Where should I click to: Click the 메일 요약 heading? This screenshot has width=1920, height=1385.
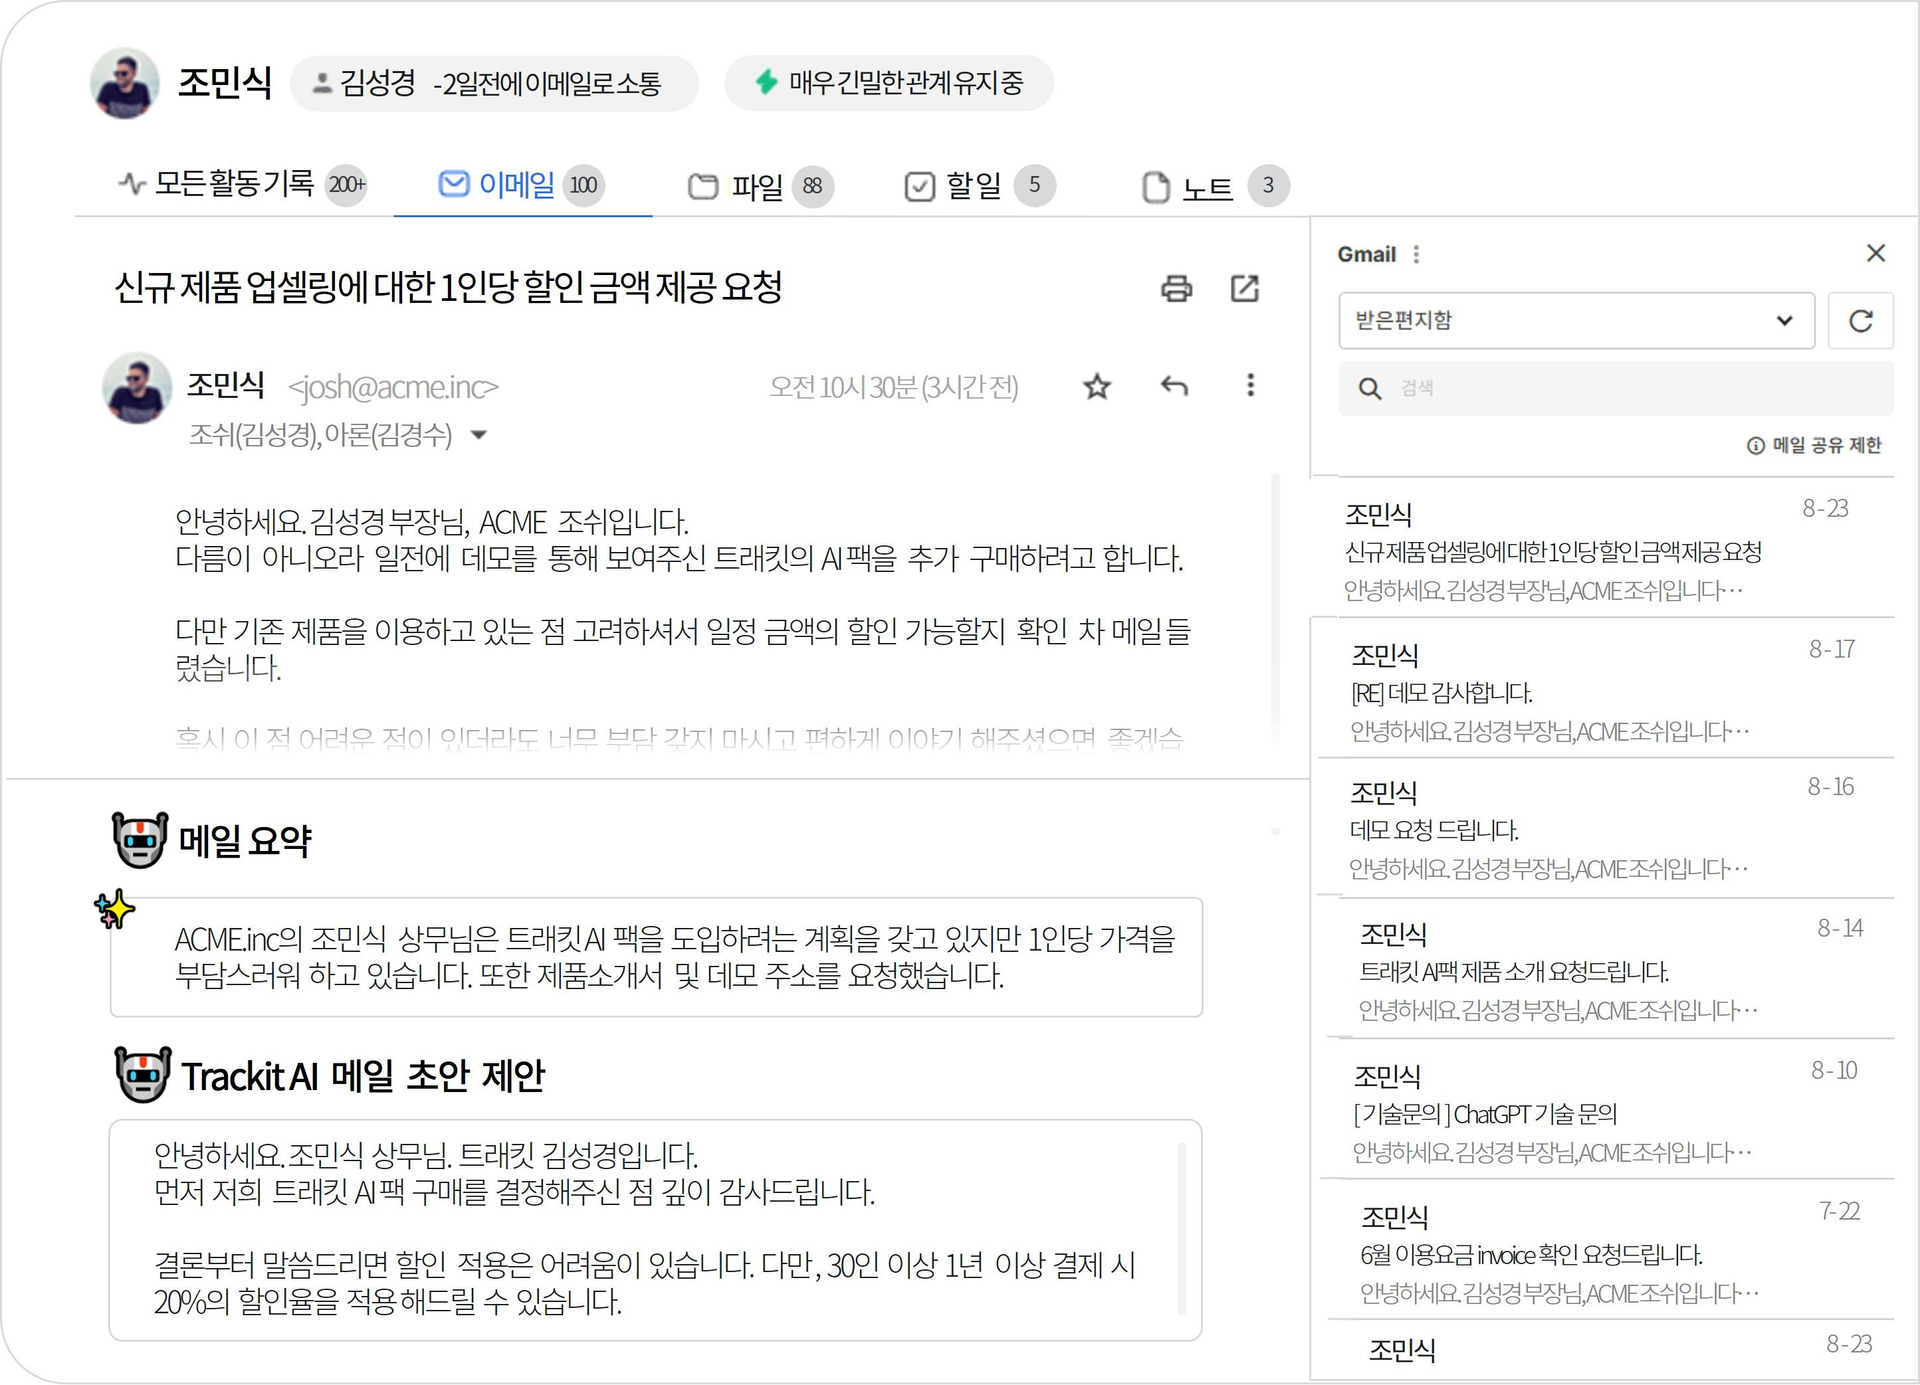point(245,841)
